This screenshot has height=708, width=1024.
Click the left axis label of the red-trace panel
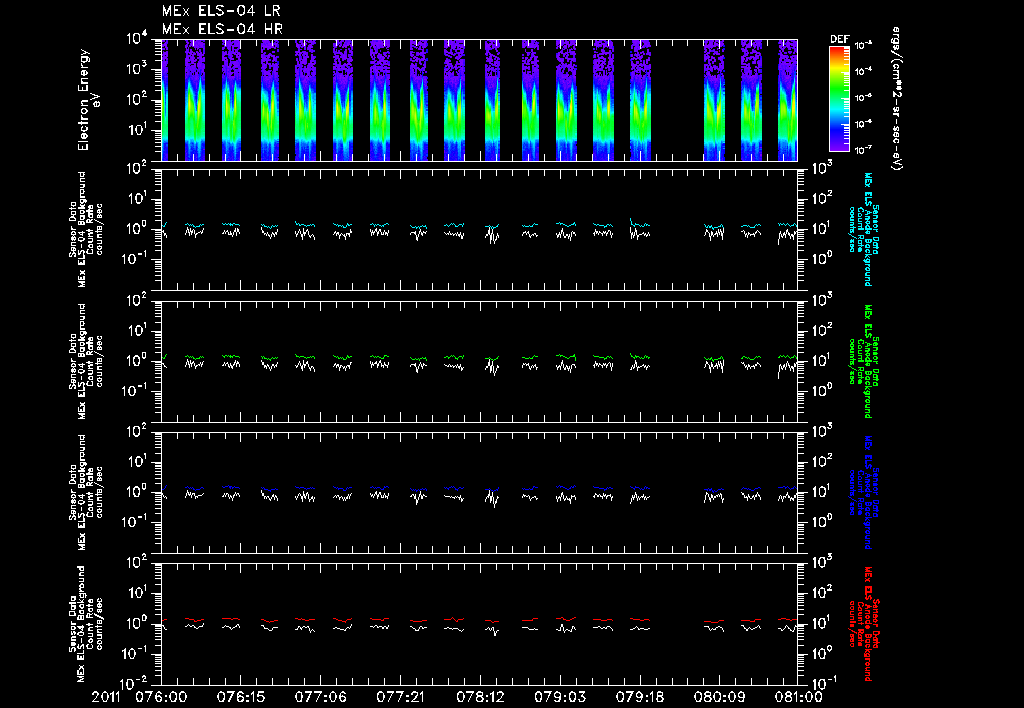(x=86, y=624)
